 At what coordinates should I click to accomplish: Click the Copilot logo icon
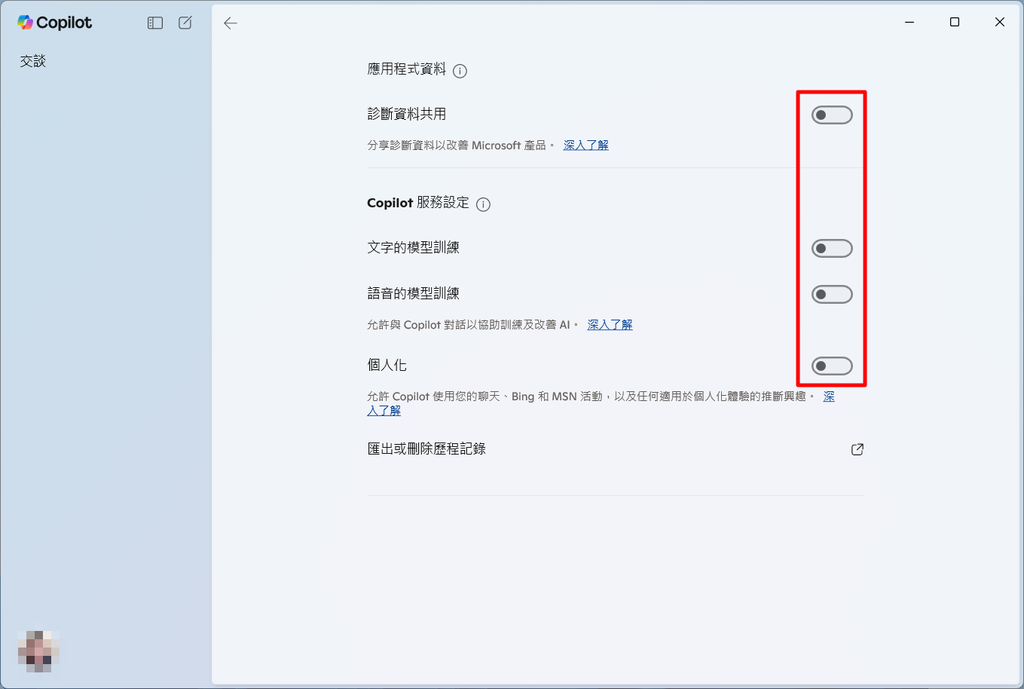25,22
